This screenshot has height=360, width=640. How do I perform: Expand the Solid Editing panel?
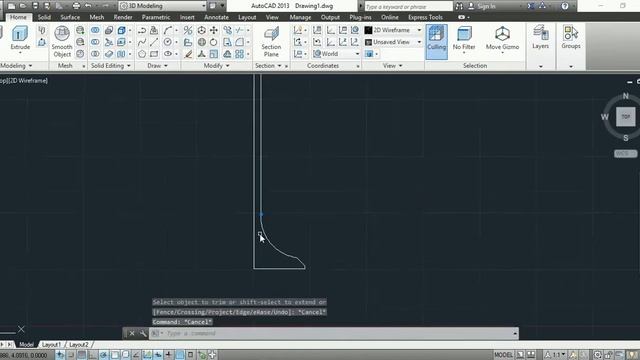[111, 66]
